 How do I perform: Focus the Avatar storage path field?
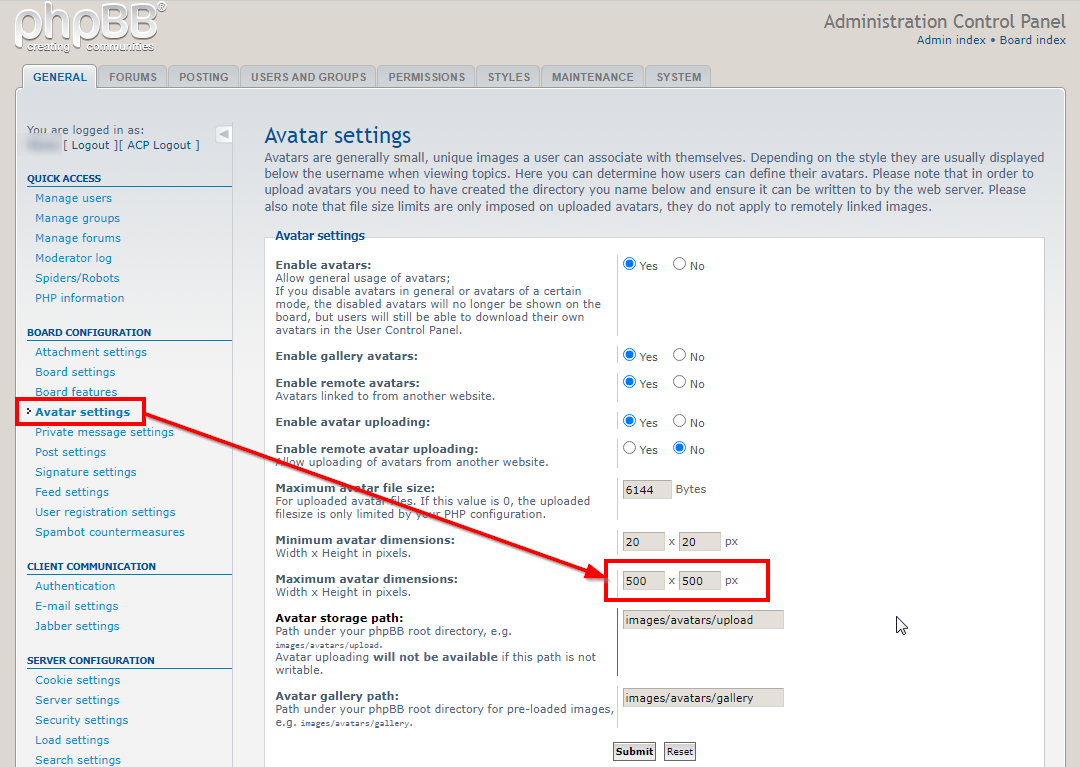[x=703, y=620]
